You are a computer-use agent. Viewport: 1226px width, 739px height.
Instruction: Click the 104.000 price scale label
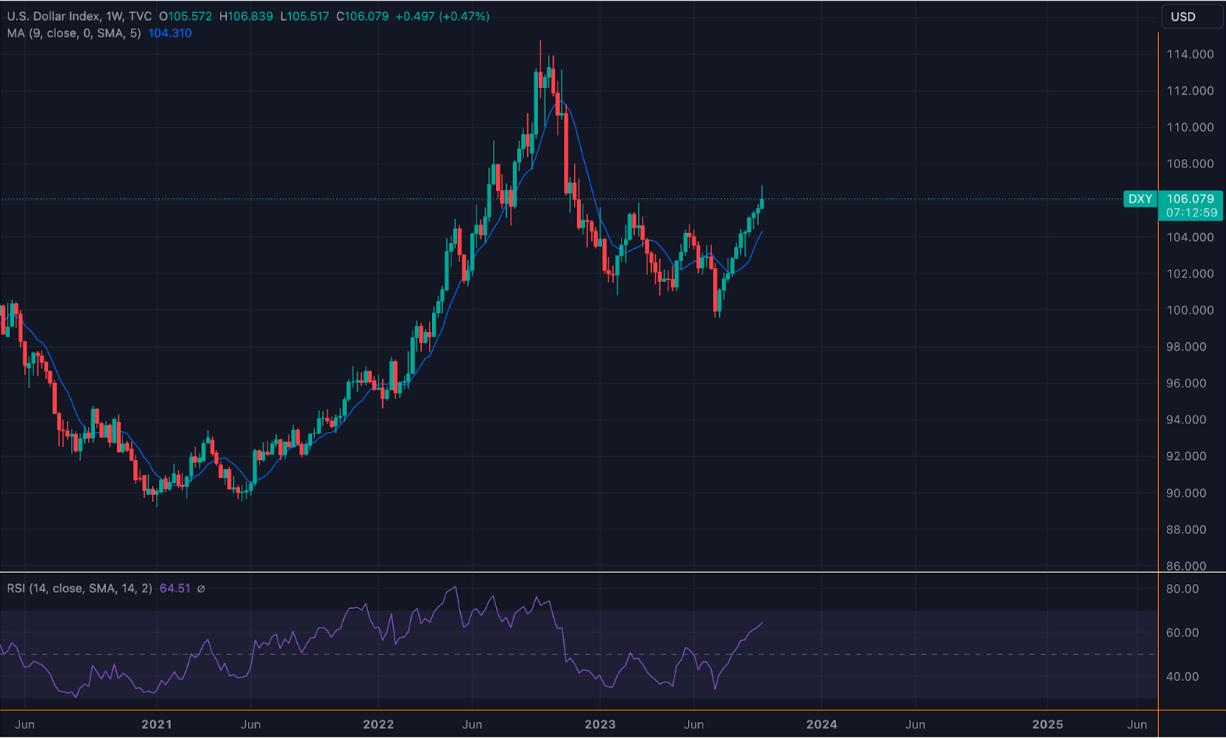[1190, 237]
